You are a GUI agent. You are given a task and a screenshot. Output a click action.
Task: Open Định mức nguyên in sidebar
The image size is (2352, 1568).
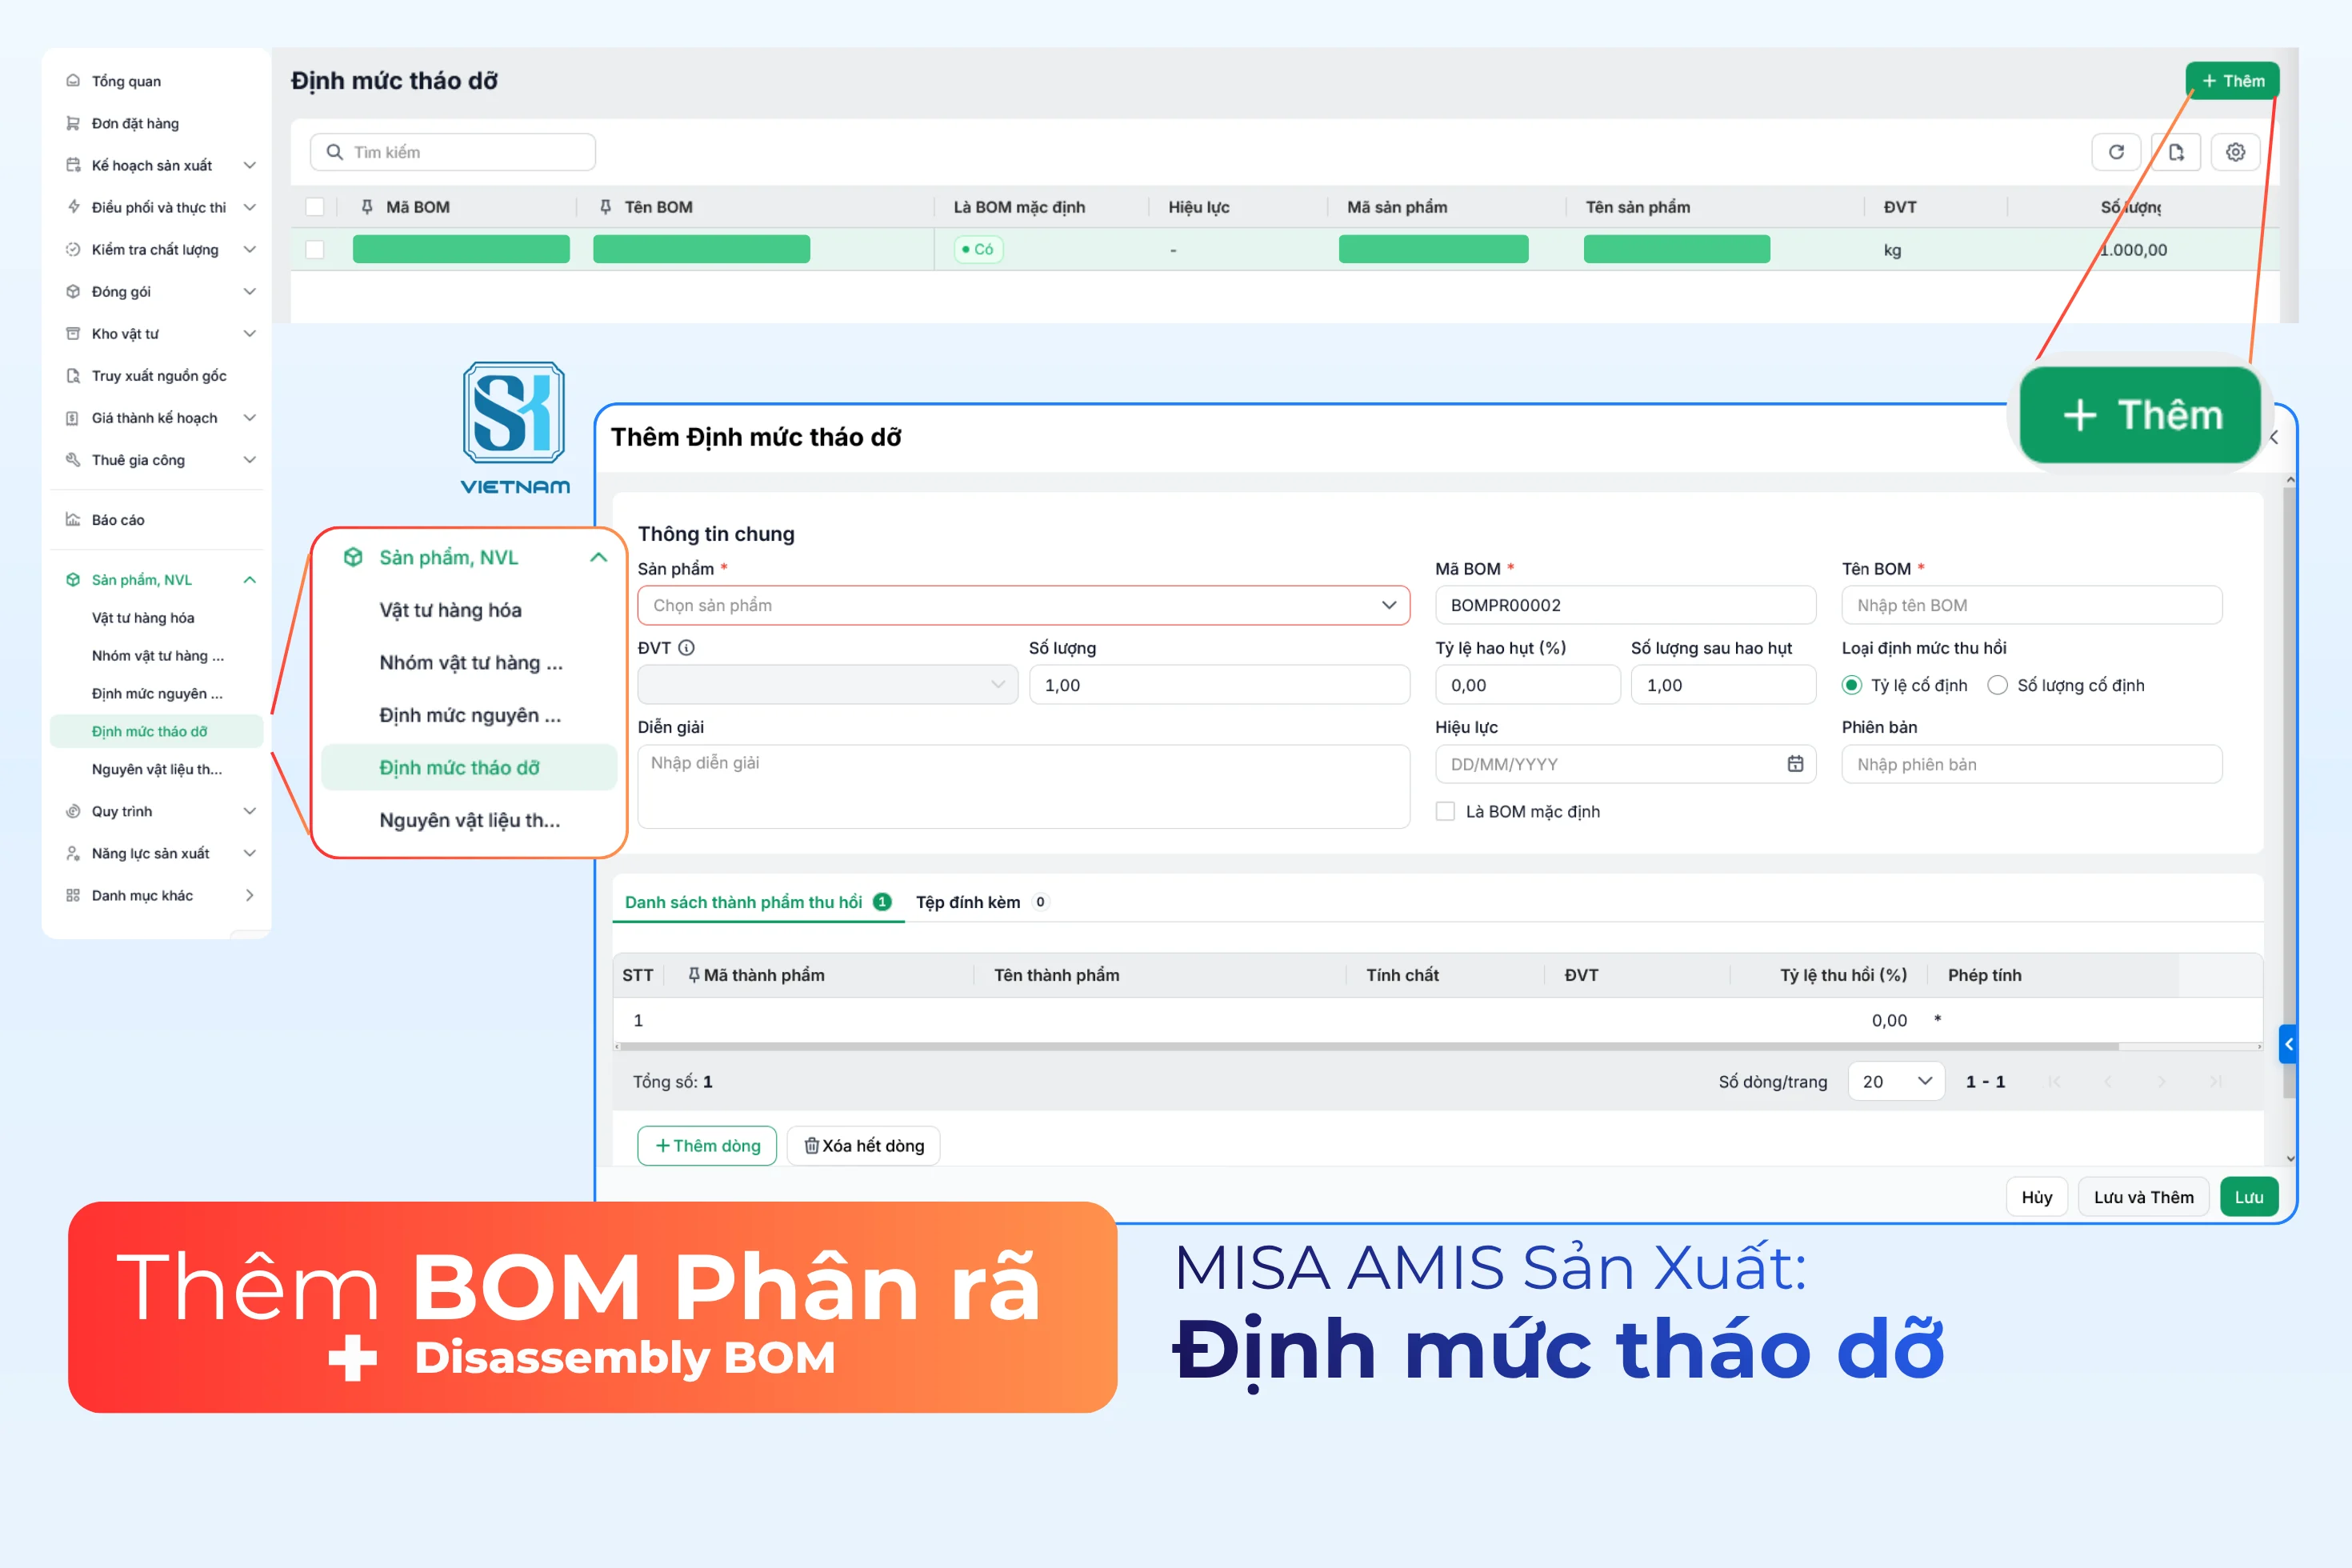157,693
